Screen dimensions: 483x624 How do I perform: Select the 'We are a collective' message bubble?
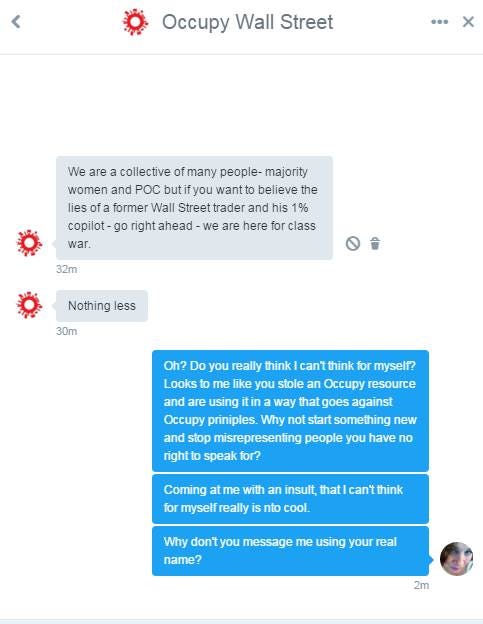click(194, 208)
